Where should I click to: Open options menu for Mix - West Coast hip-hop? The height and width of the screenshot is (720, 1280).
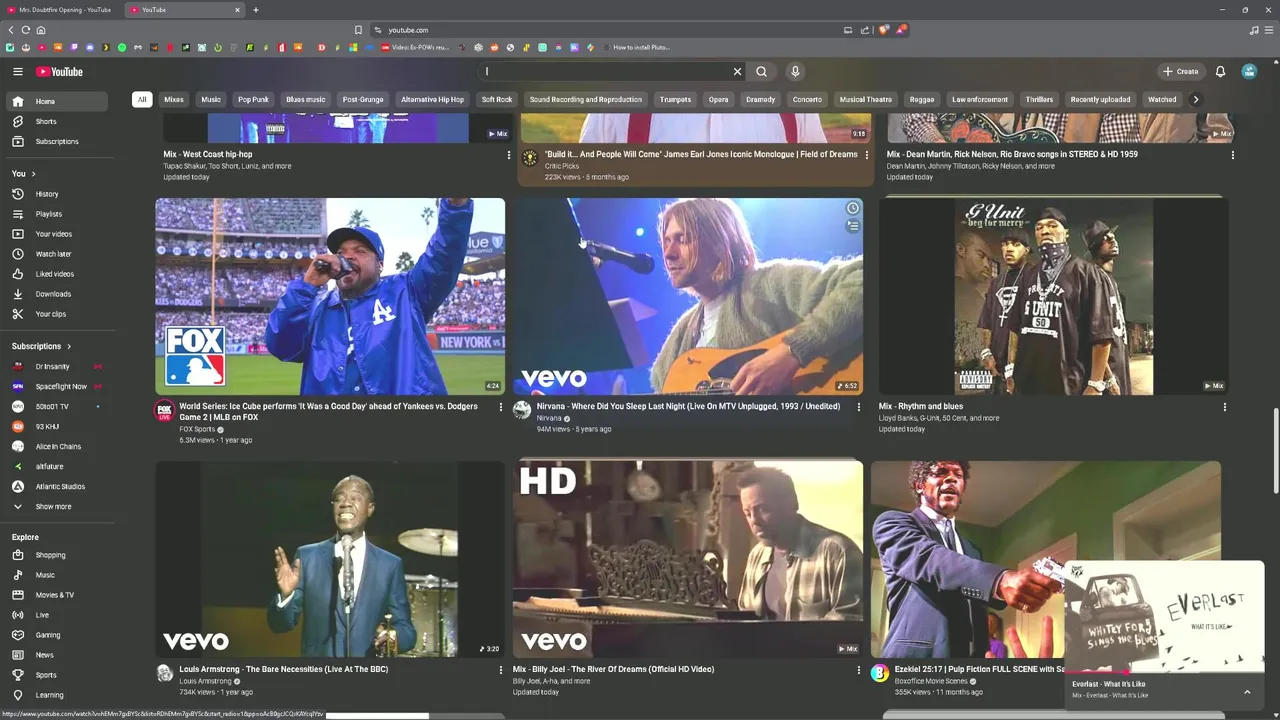click(x=508, y=155)
